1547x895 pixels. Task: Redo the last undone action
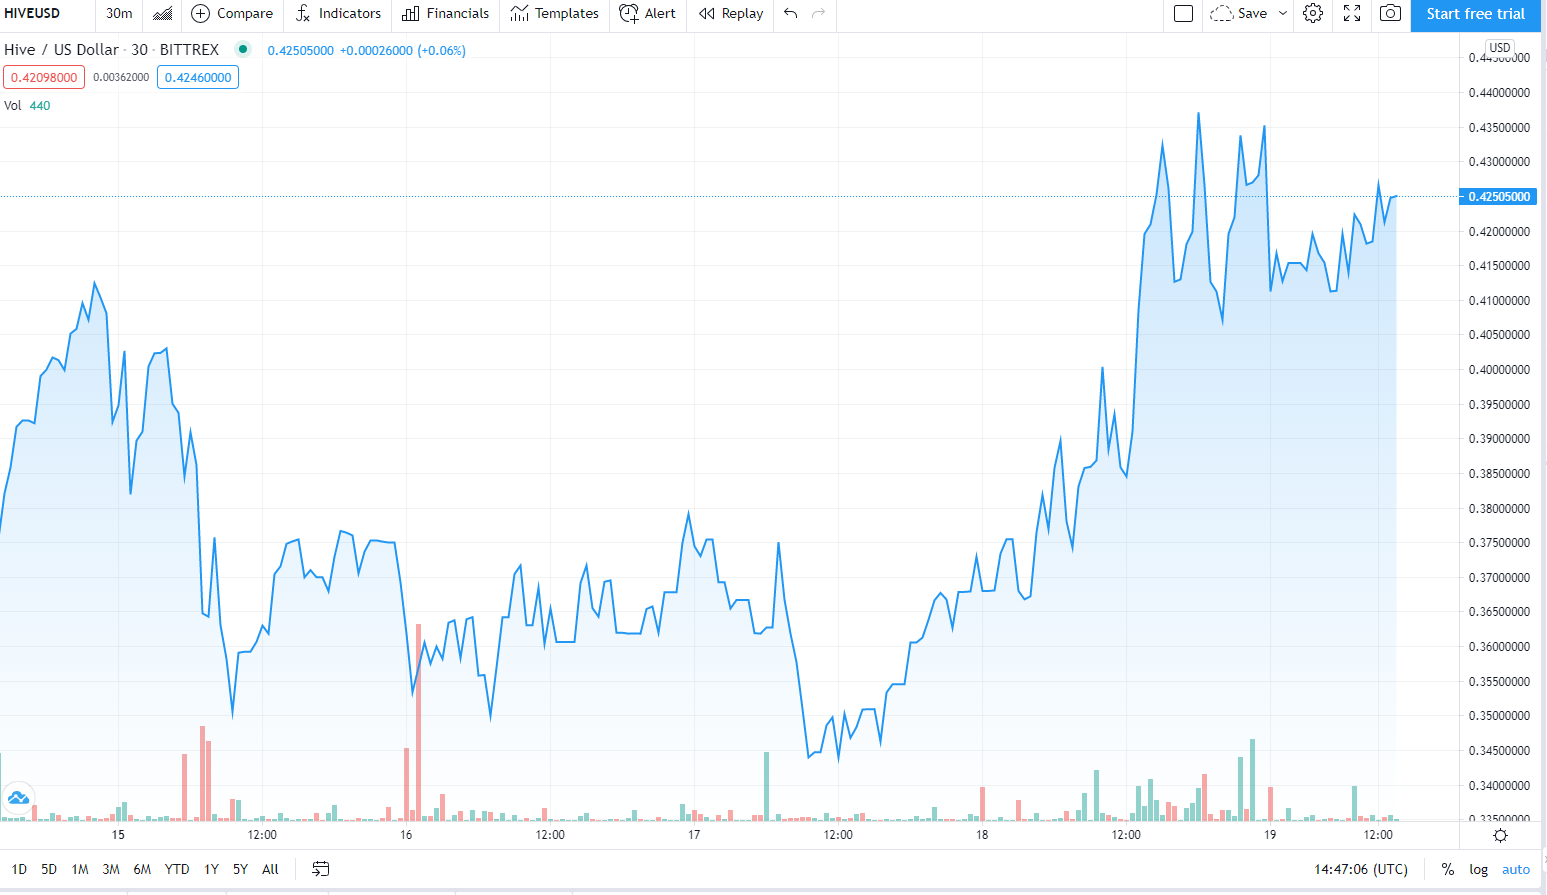point(819,14)
